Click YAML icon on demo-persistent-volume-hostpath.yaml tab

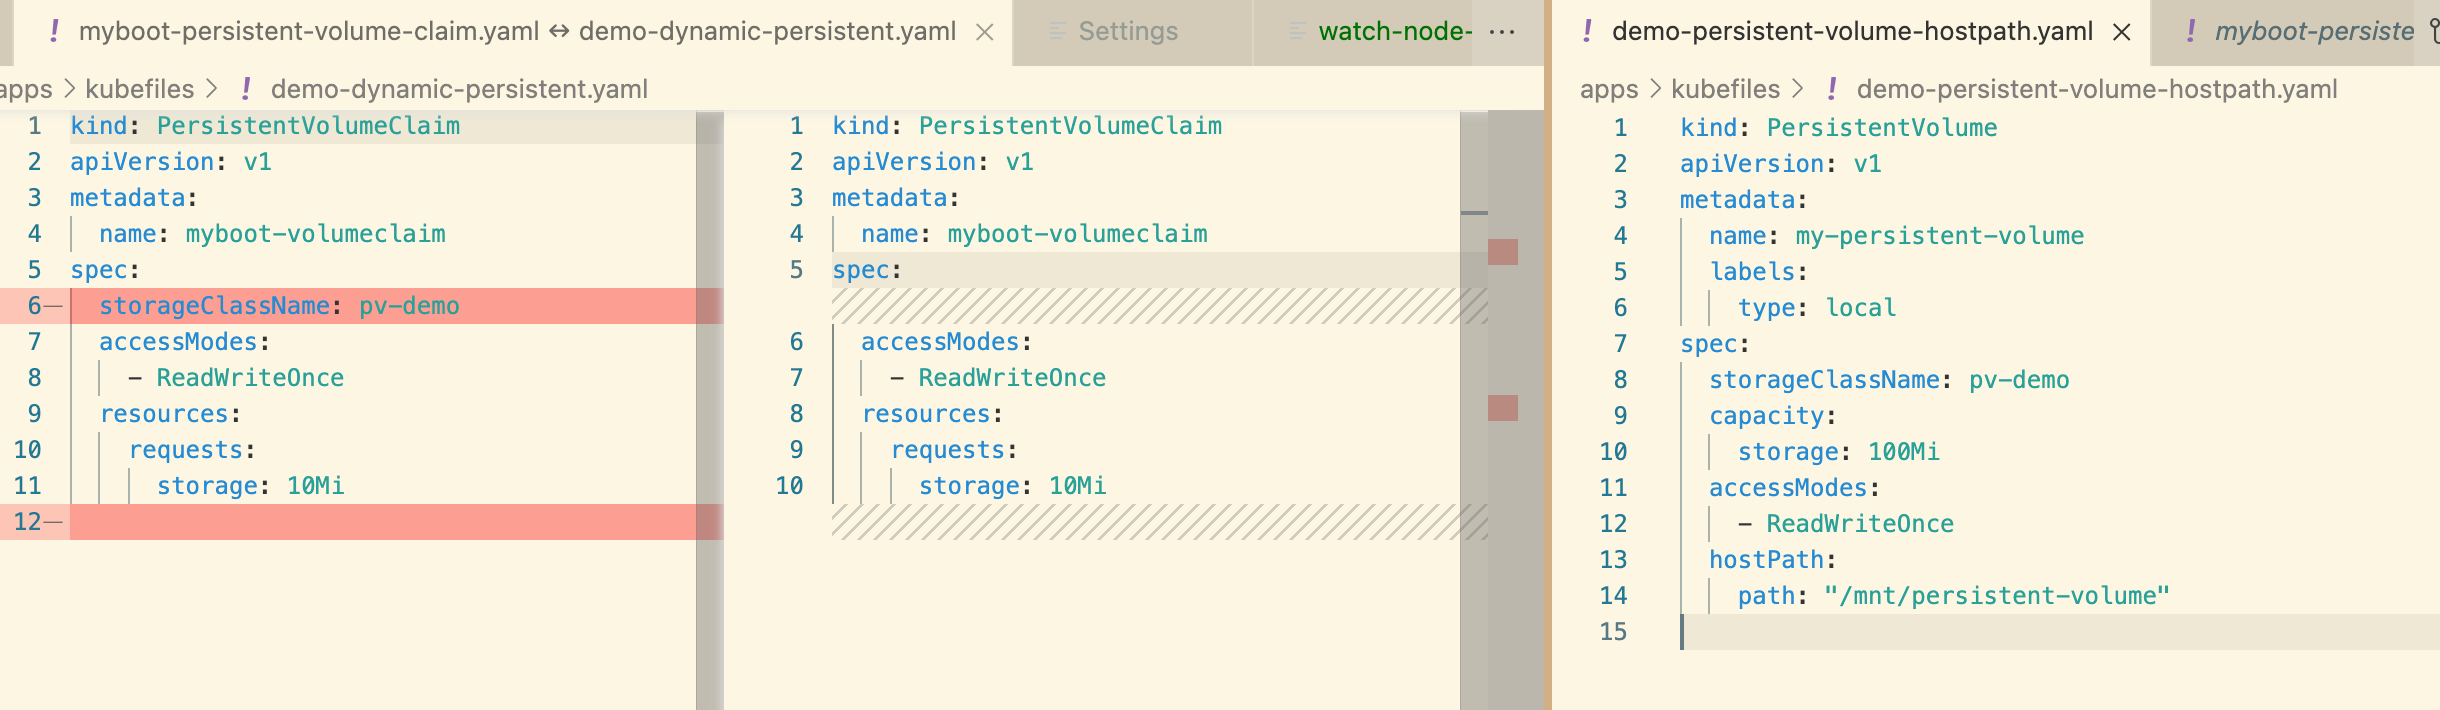point(1588,32)
